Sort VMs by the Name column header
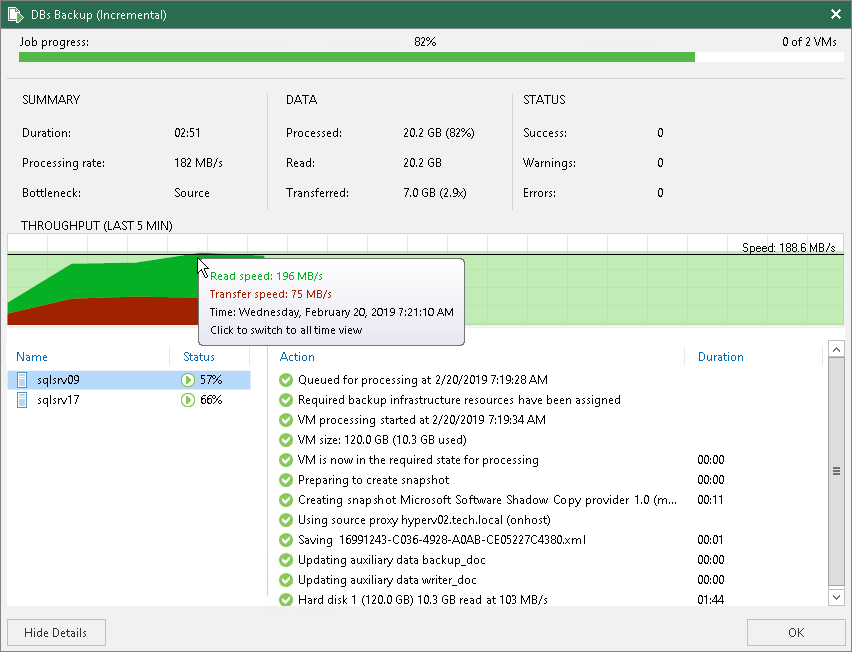 tap(31, 357)
